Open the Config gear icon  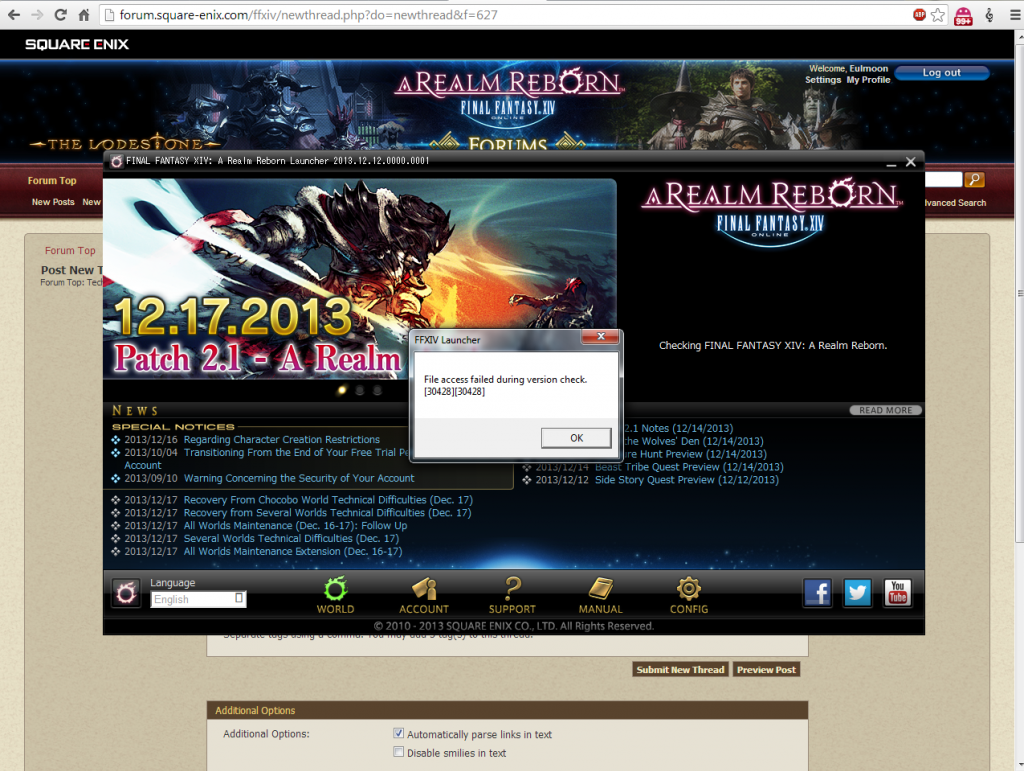(x=689, y=595)
